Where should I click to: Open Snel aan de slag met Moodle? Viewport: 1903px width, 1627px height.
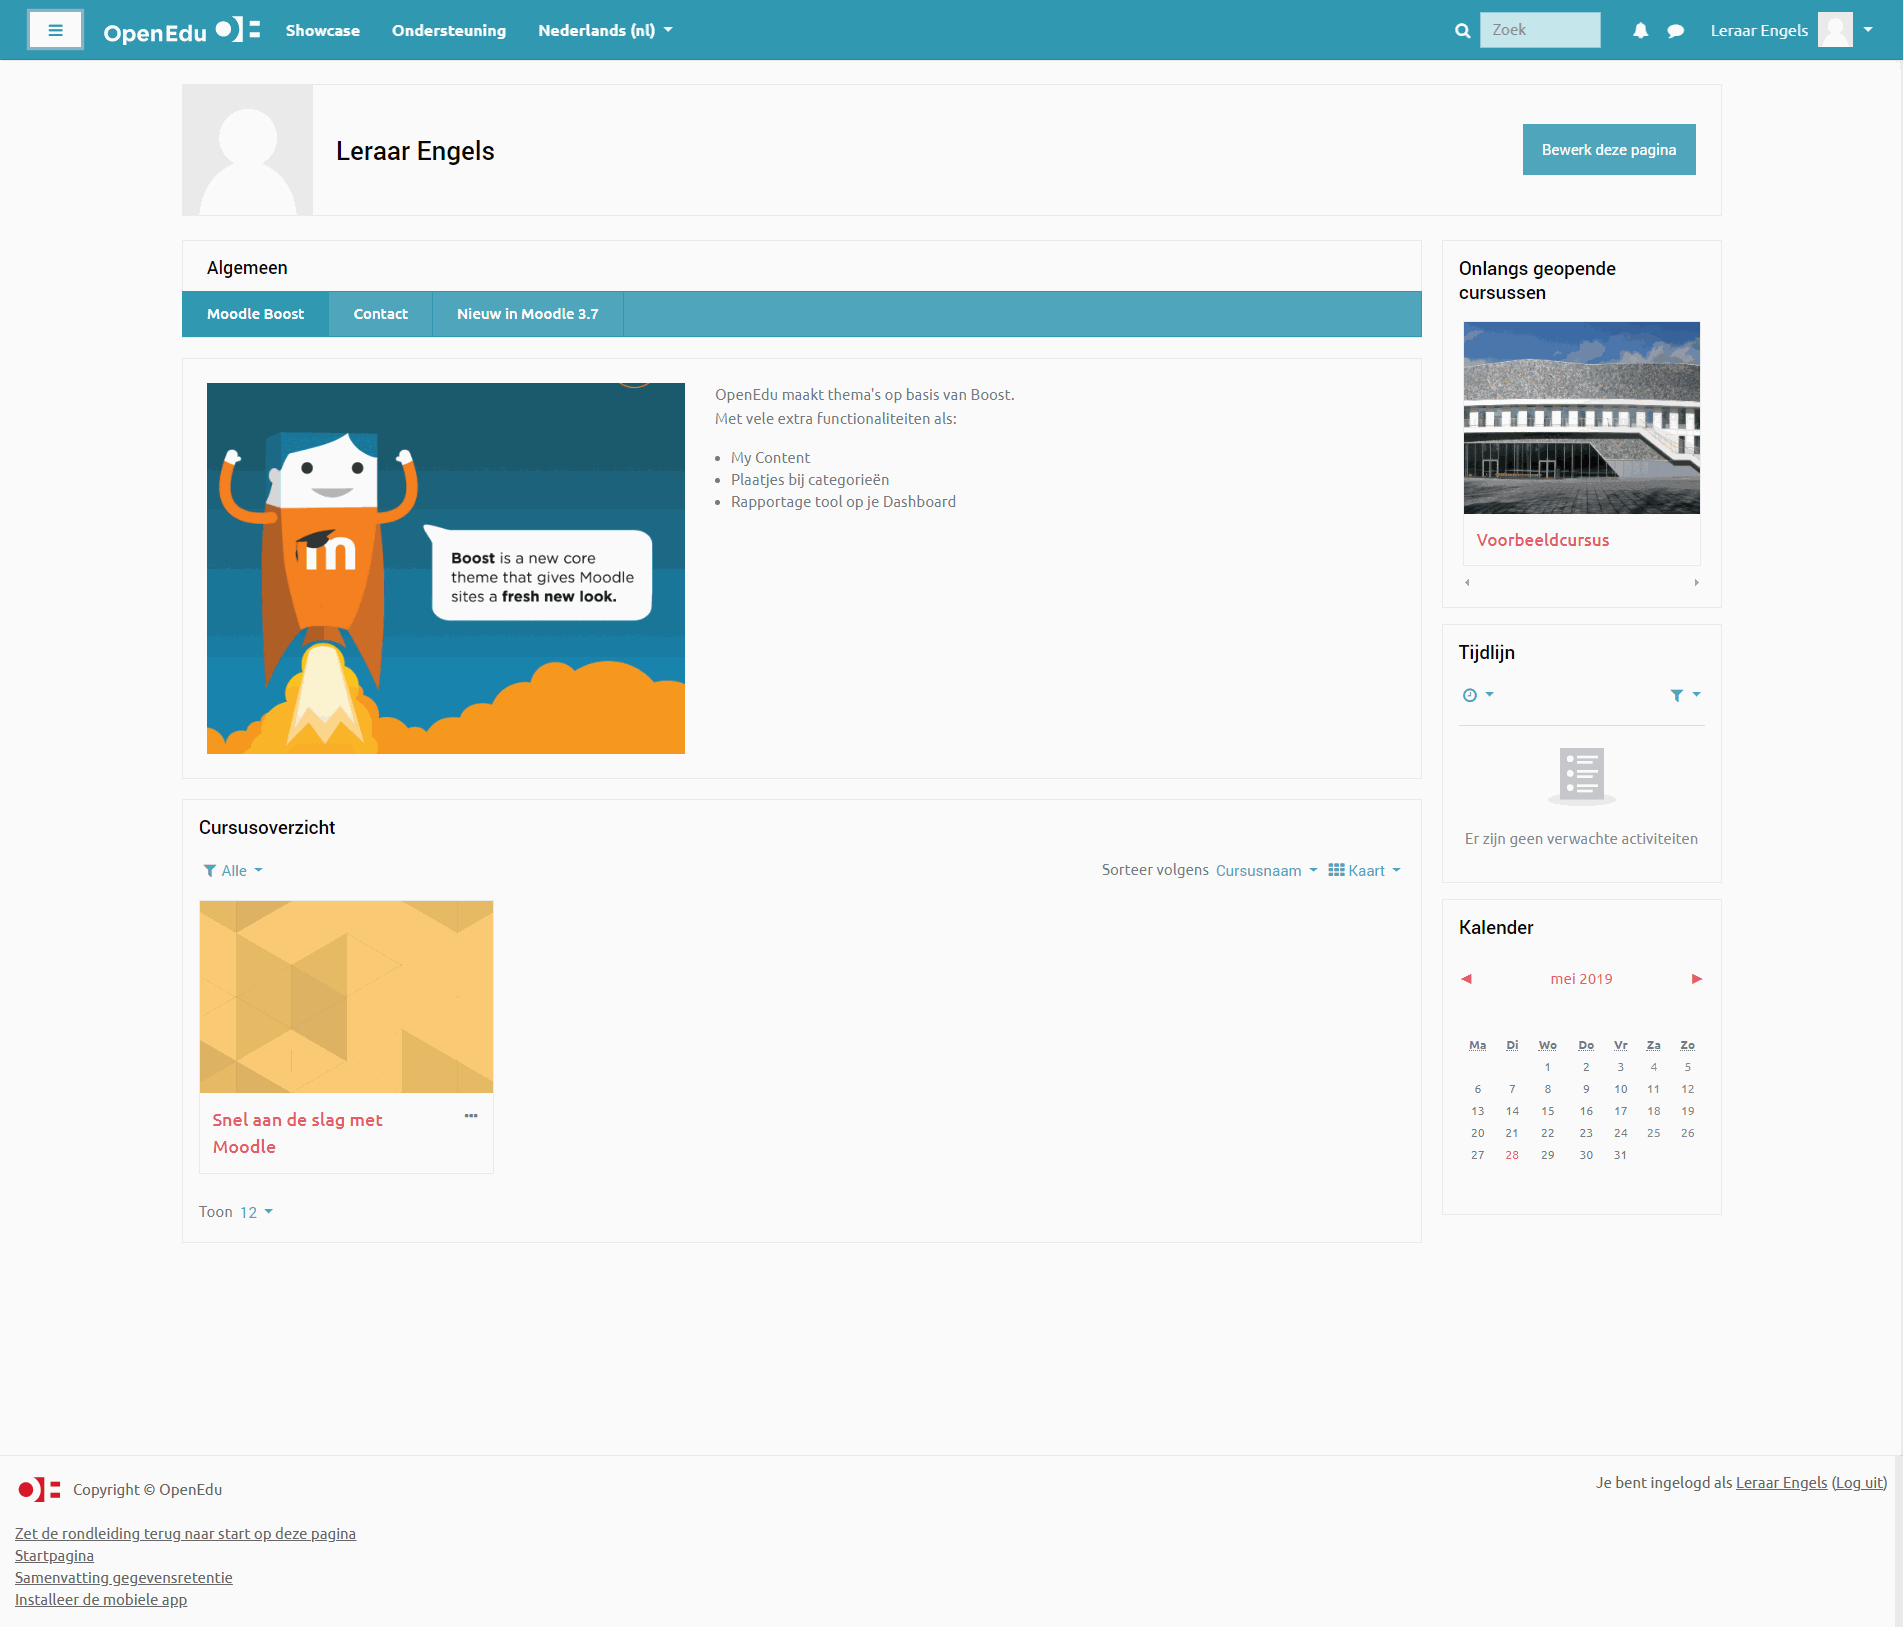tap(297, 1133)
